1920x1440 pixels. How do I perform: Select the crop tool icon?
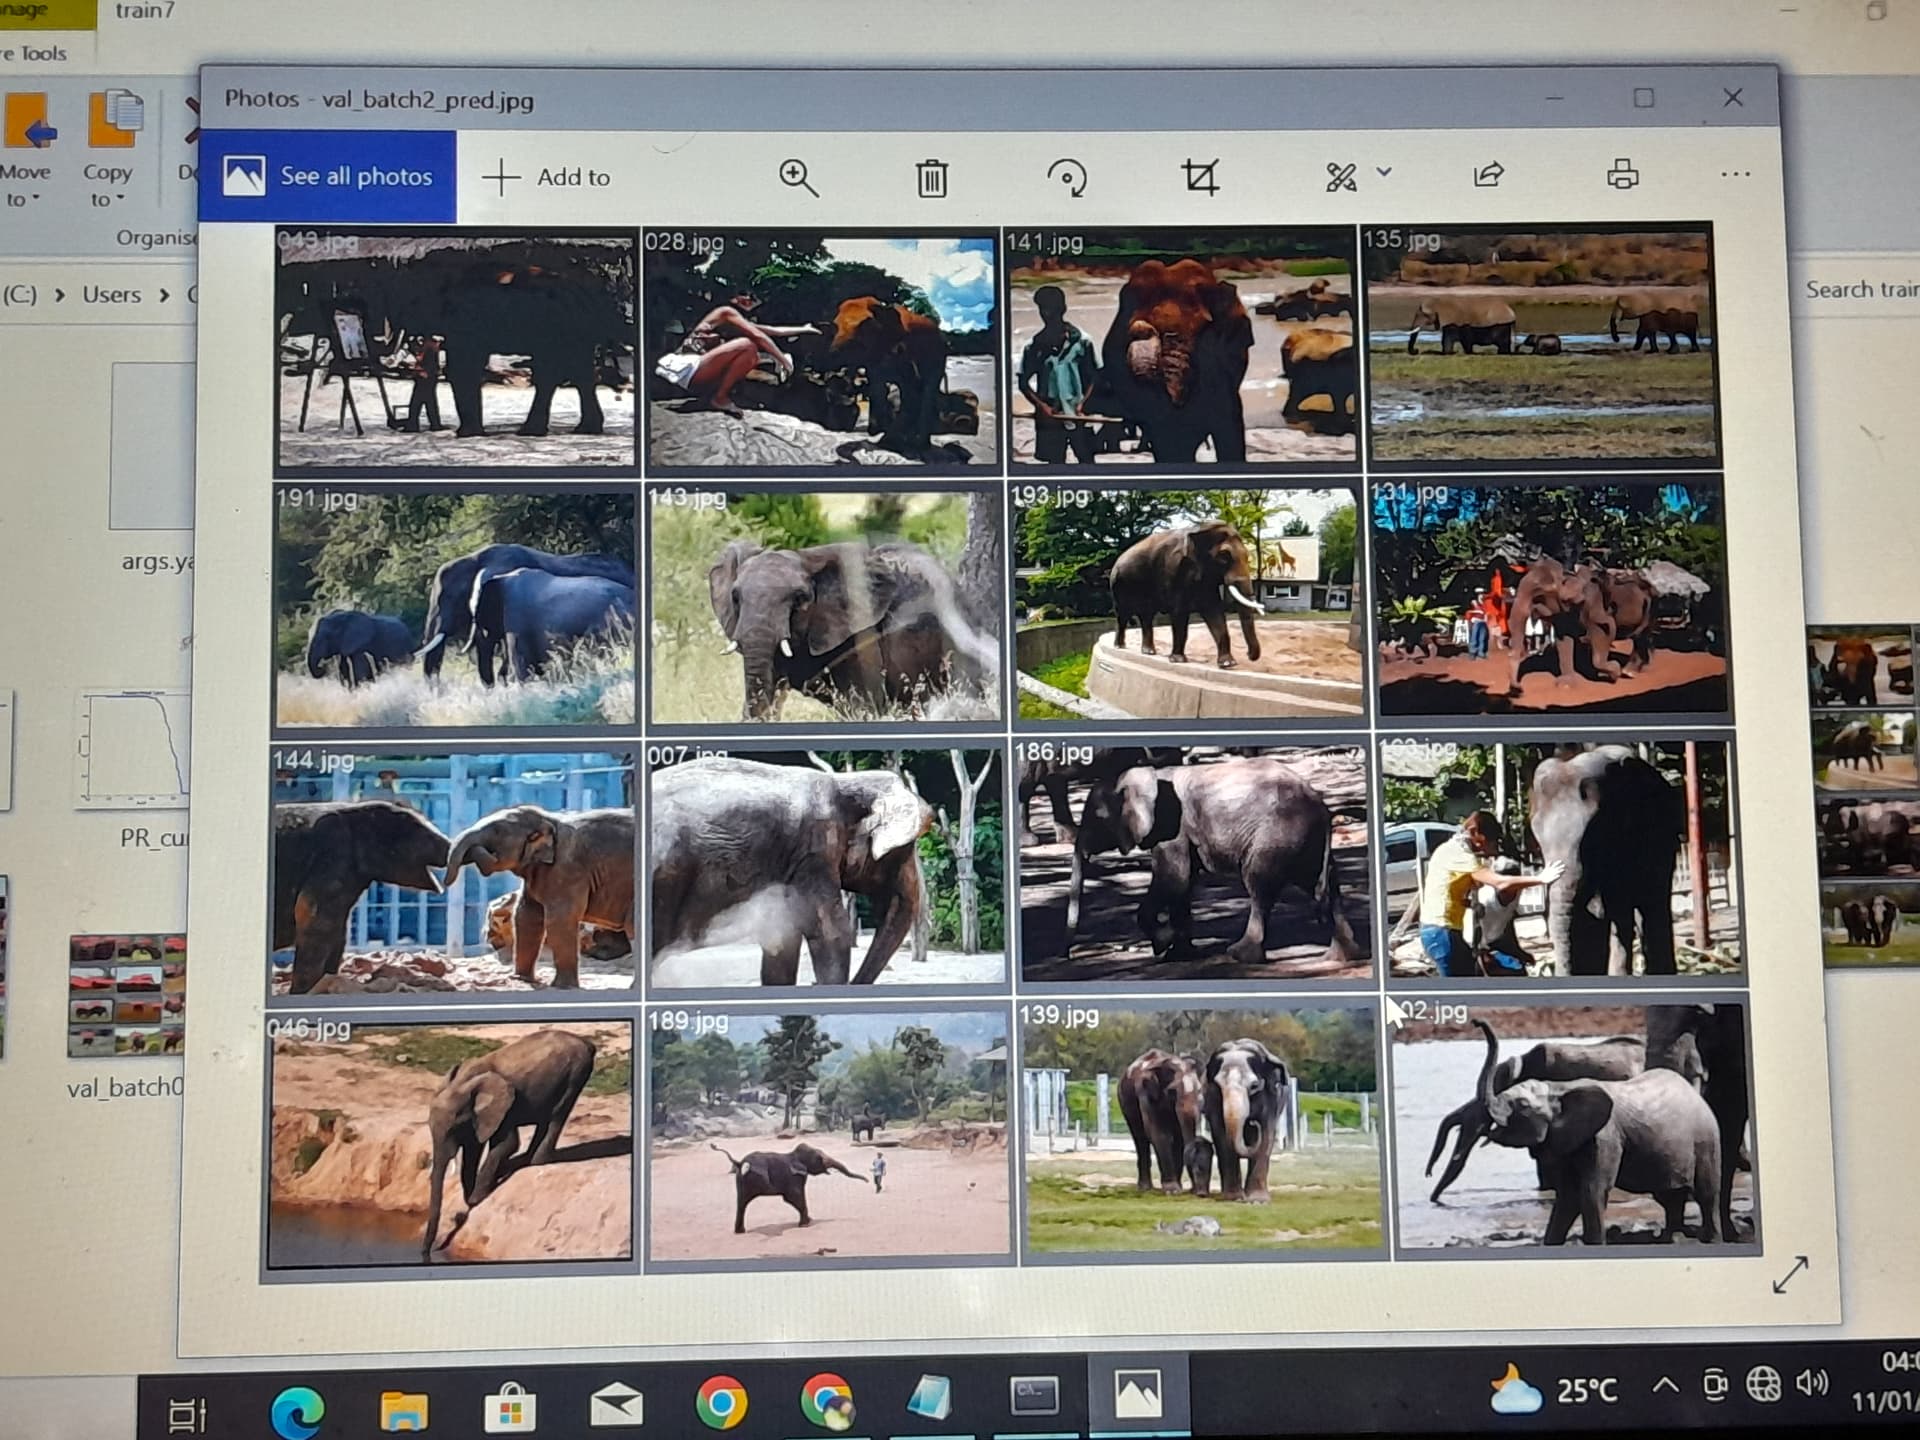[x=1200, y=177]
